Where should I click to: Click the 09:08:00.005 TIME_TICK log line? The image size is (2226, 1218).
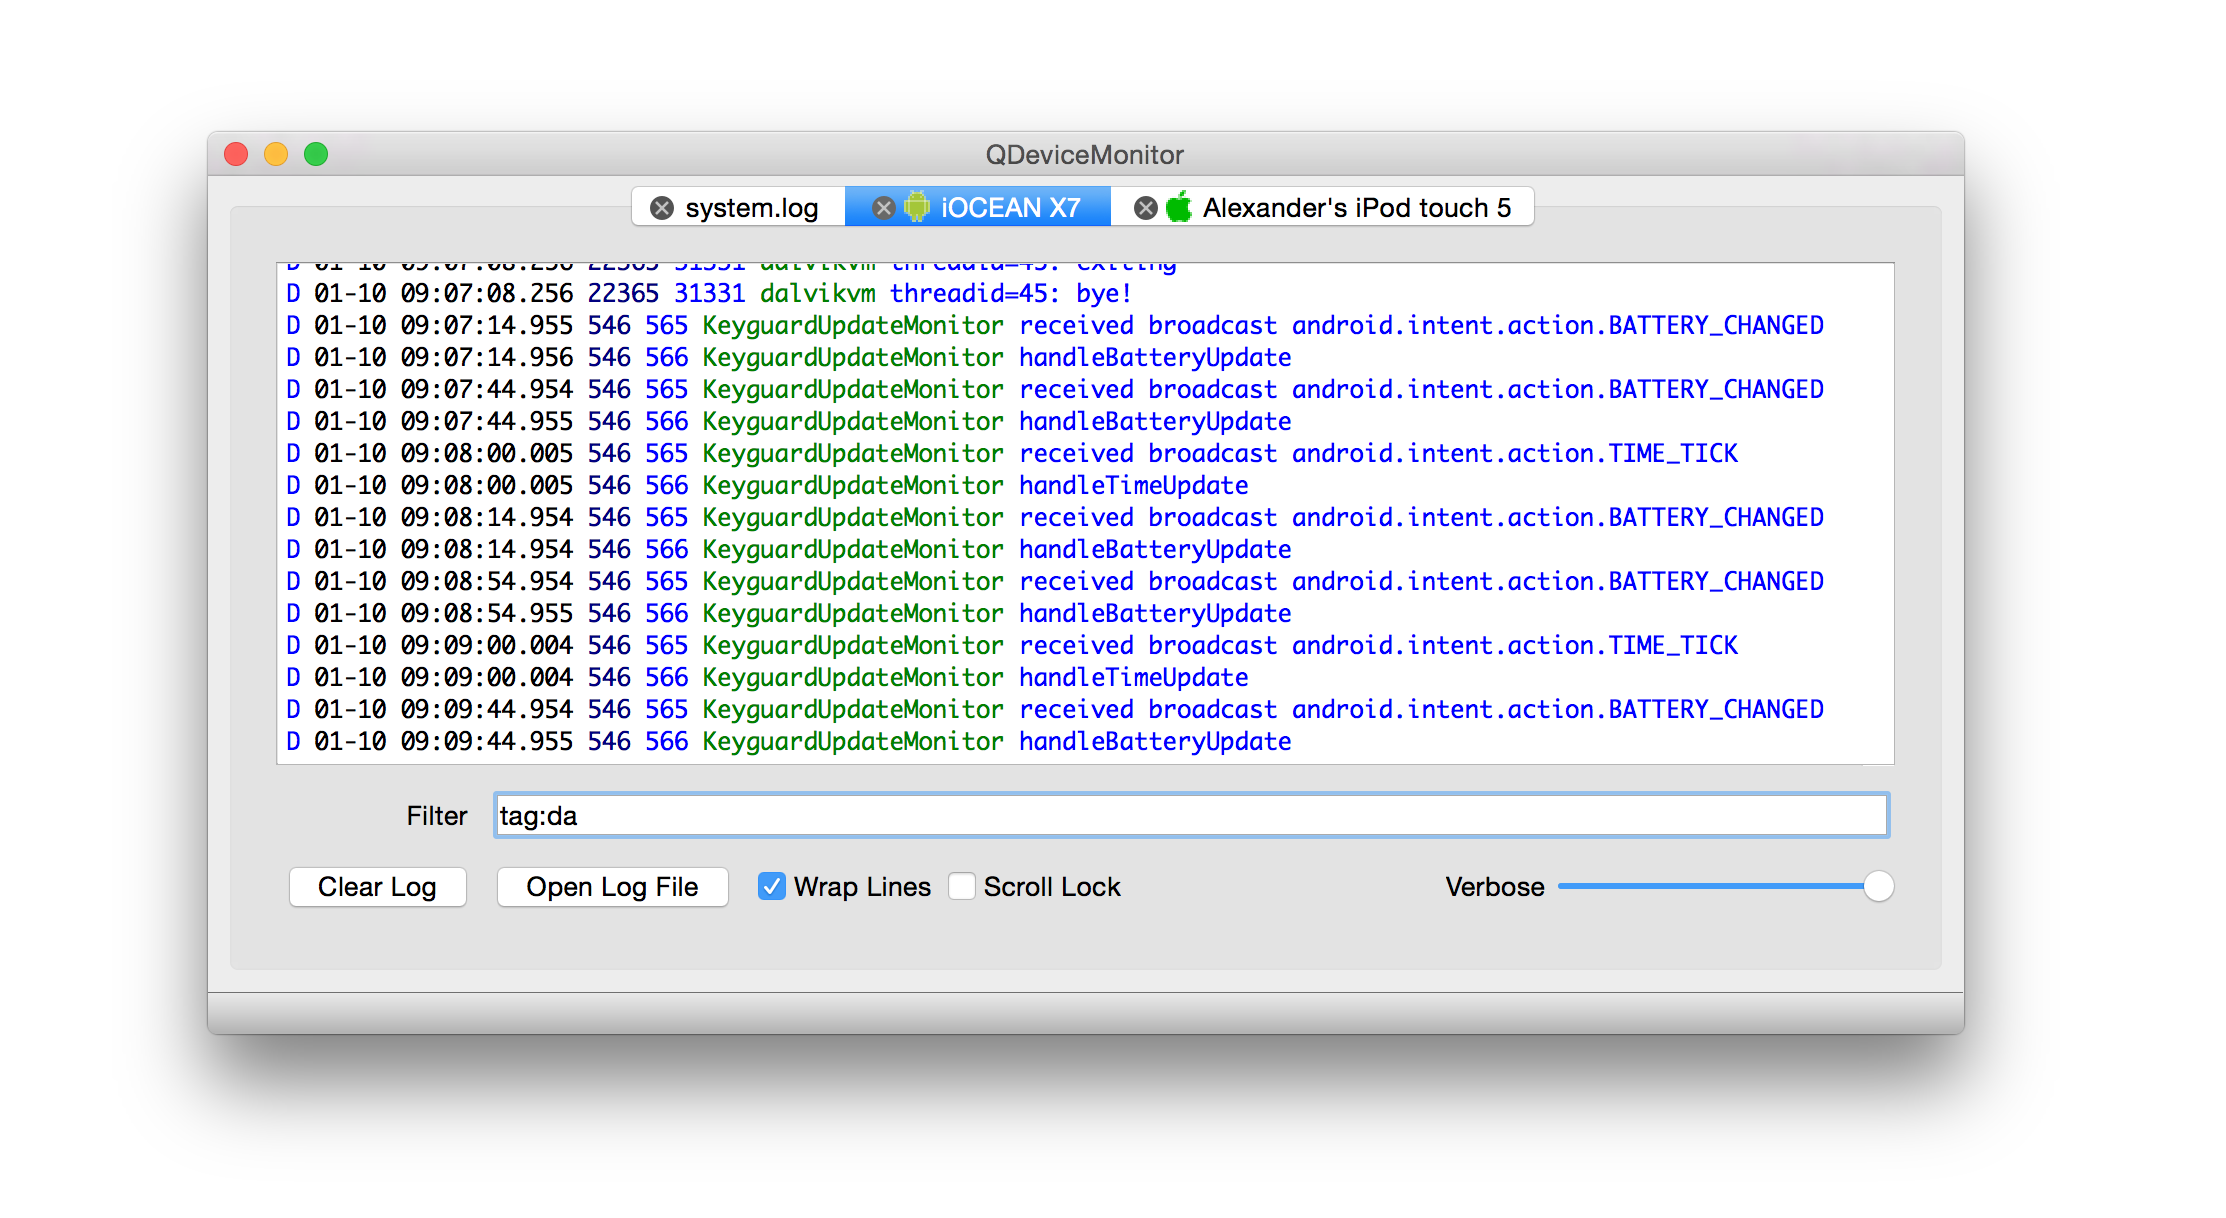pyautogui.click(x=1011, y=453)
